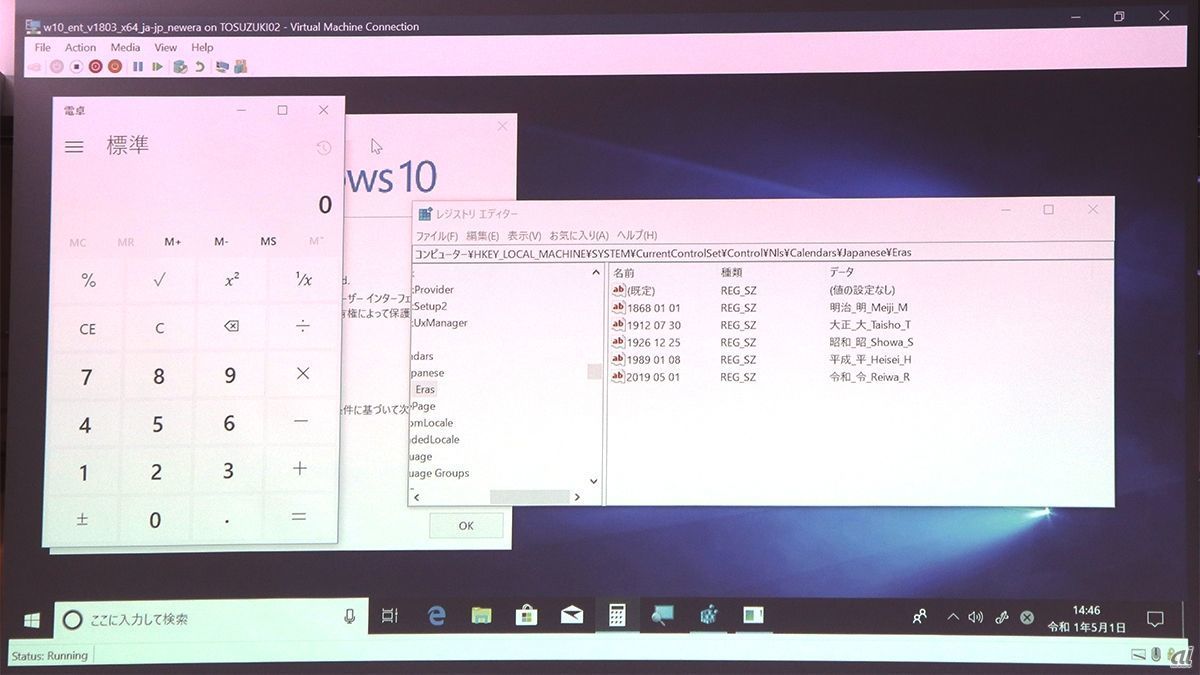Click OK in the Windows 10 dialog
The image size is (1200, 675).
pyautogui.click(x=466, y=526)
